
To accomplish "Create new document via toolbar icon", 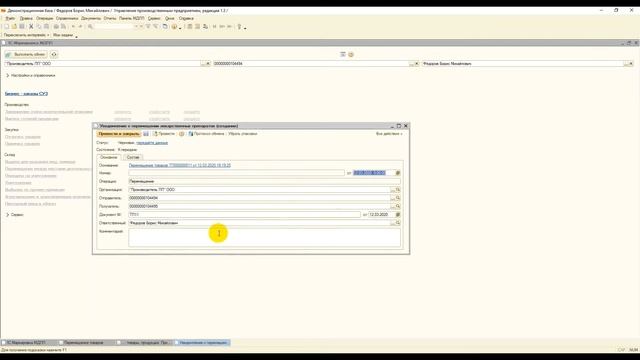I will tap(7, 27).
